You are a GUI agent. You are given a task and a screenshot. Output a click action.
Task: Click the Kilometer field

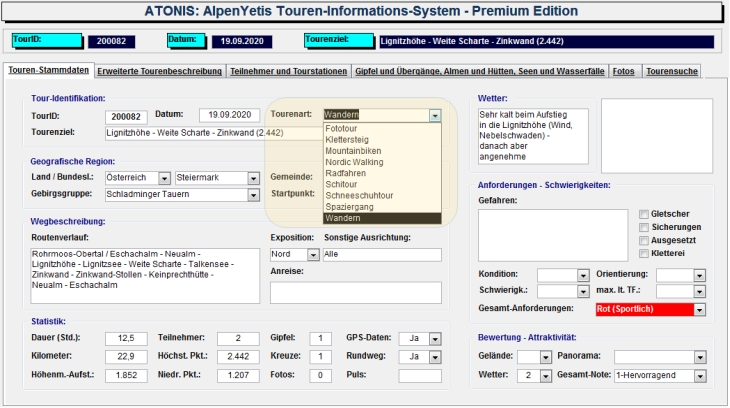pyautogui.click(x=126, y=357)
